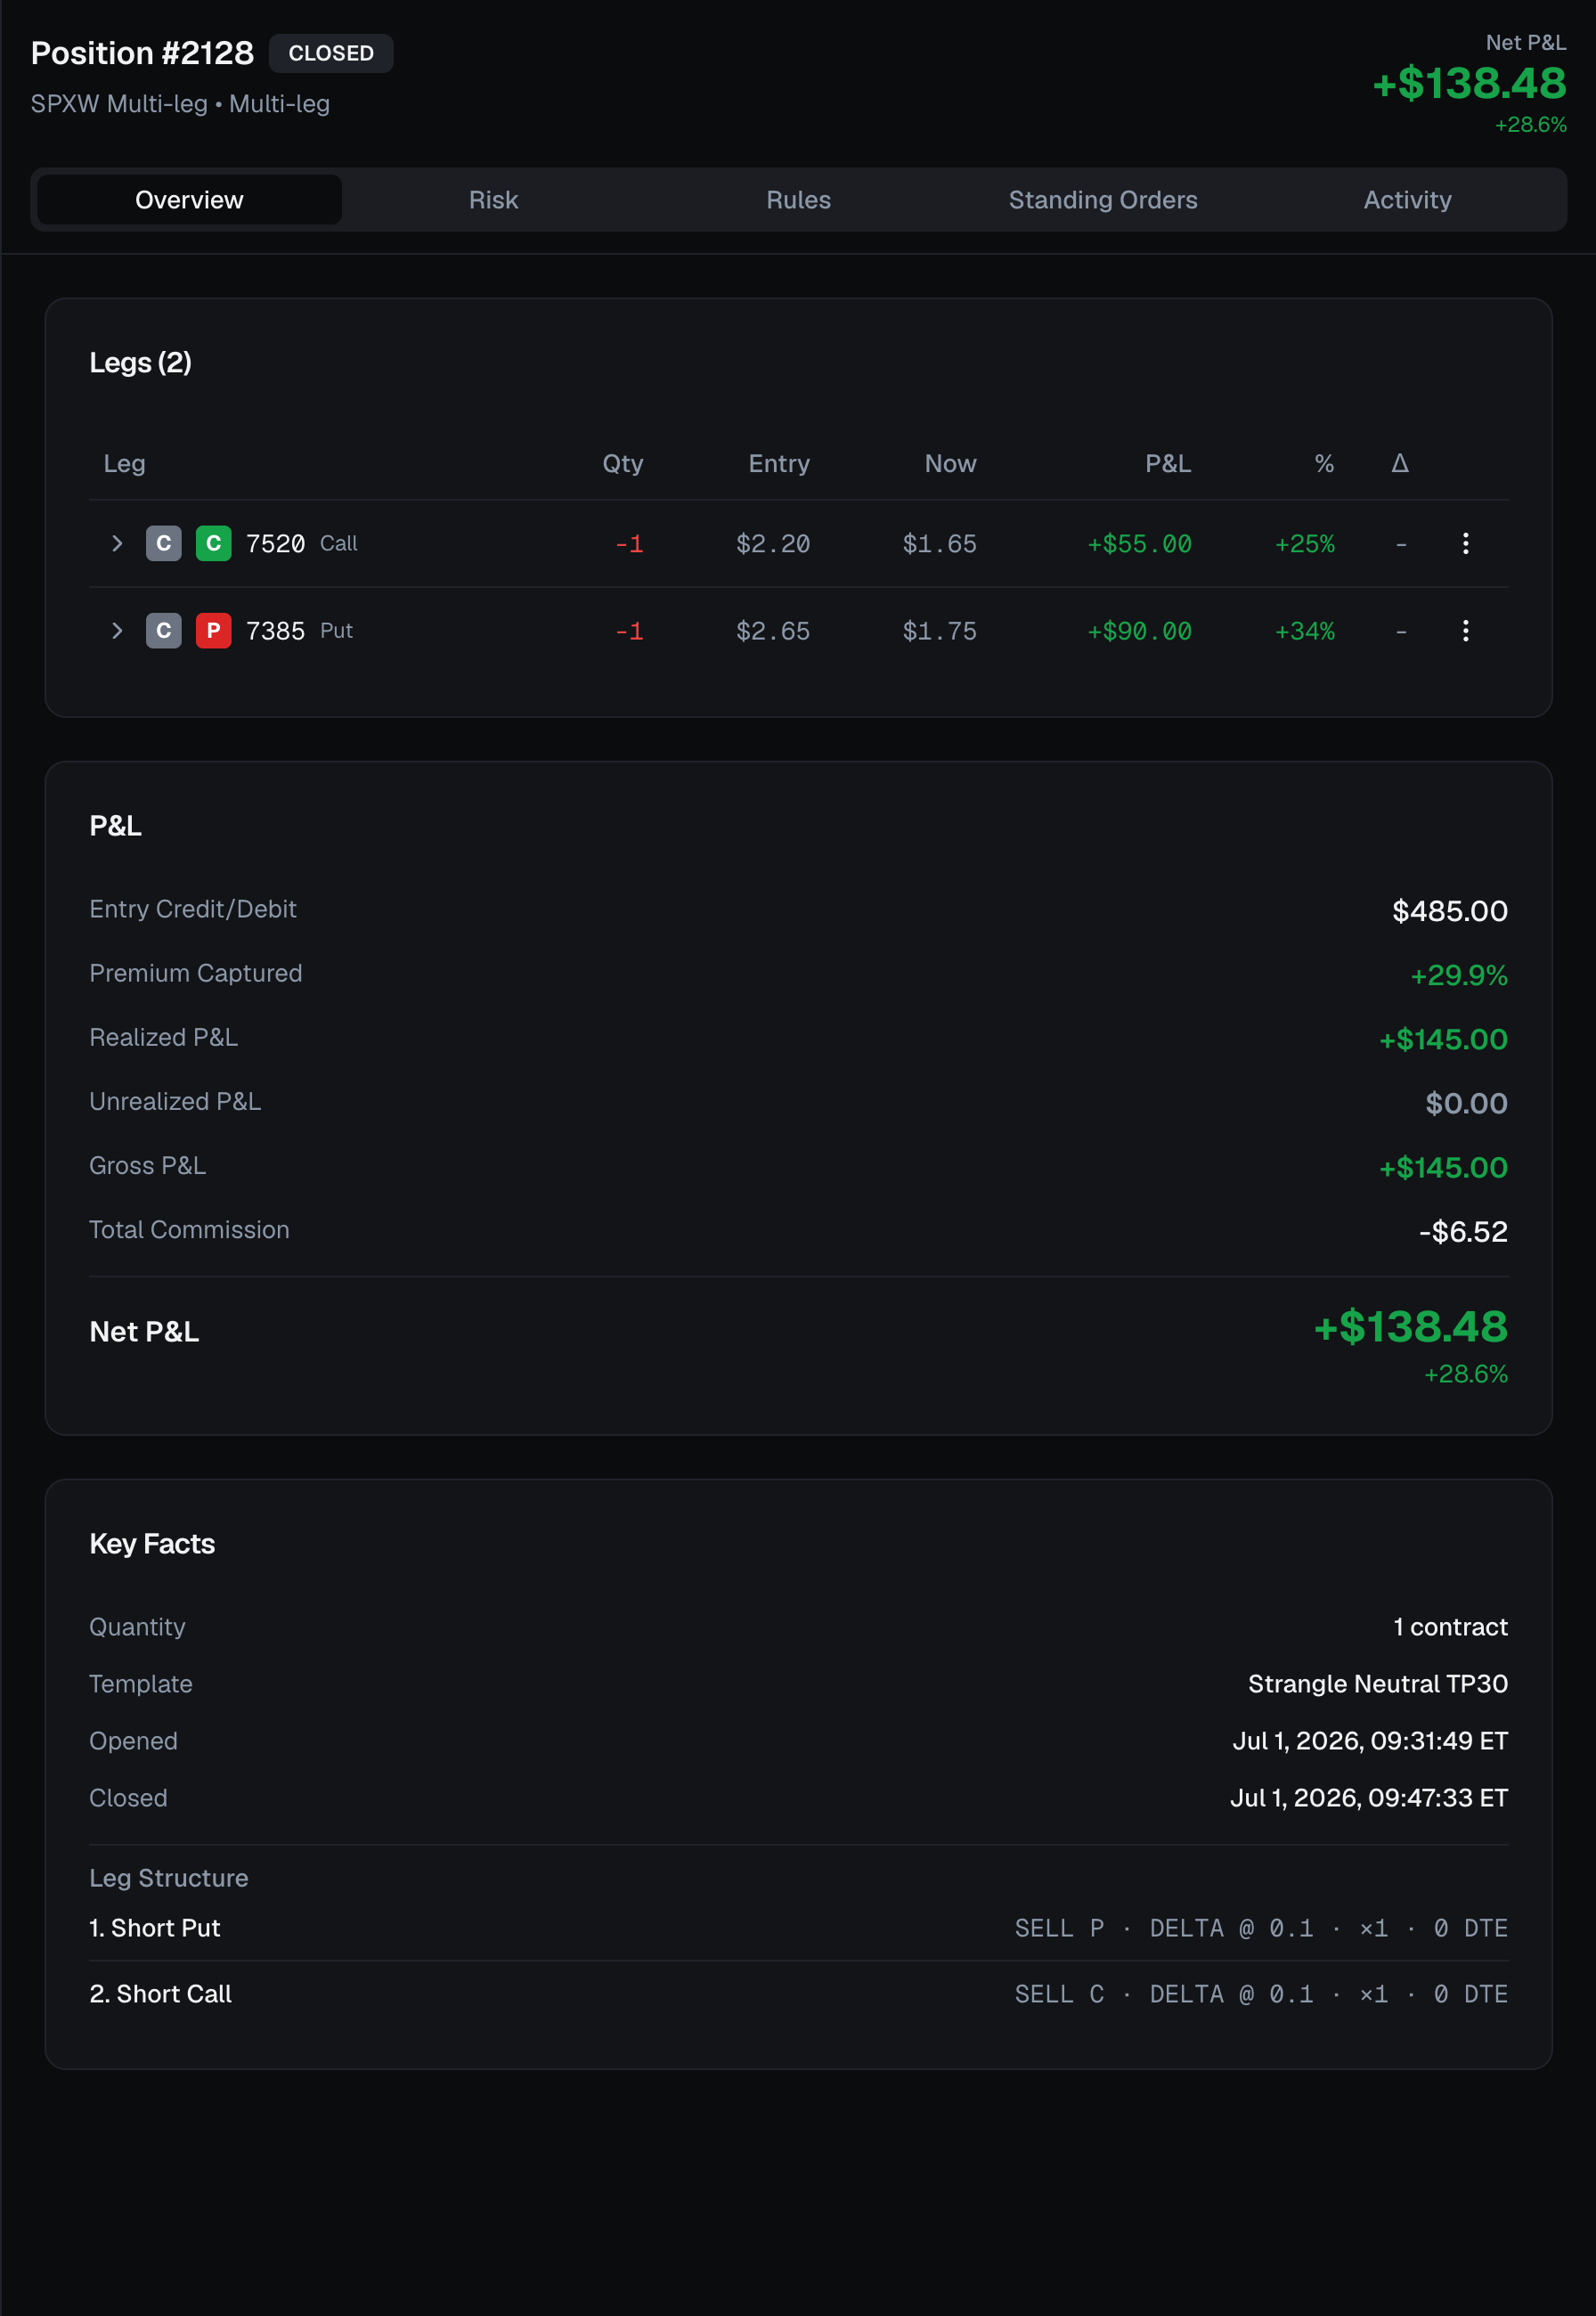
Task: Click the Entry column header
Action: point(779,464)
